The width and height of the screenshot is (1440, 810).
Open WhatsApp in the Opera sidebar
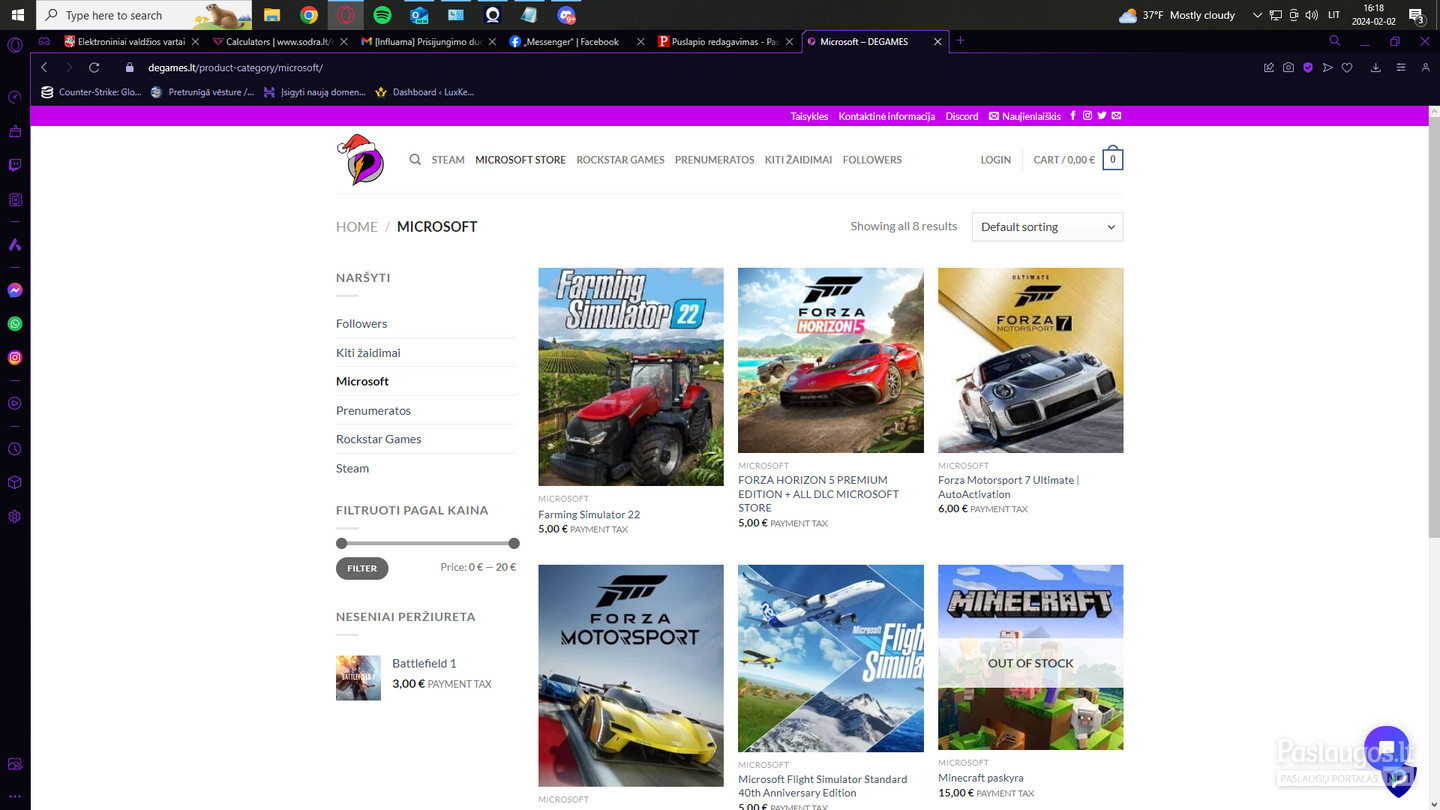point(14,324)
